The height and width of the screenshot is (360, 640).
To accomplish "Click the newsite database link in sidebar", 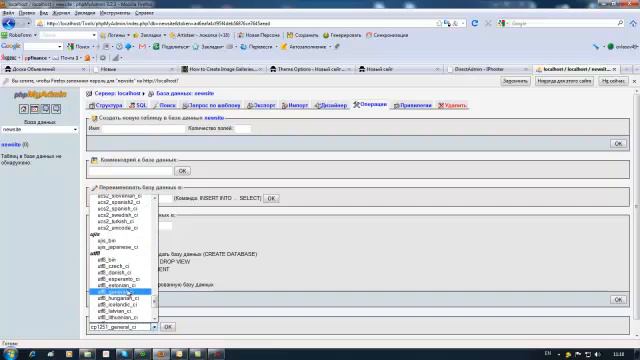I will [x=11, y=144].
